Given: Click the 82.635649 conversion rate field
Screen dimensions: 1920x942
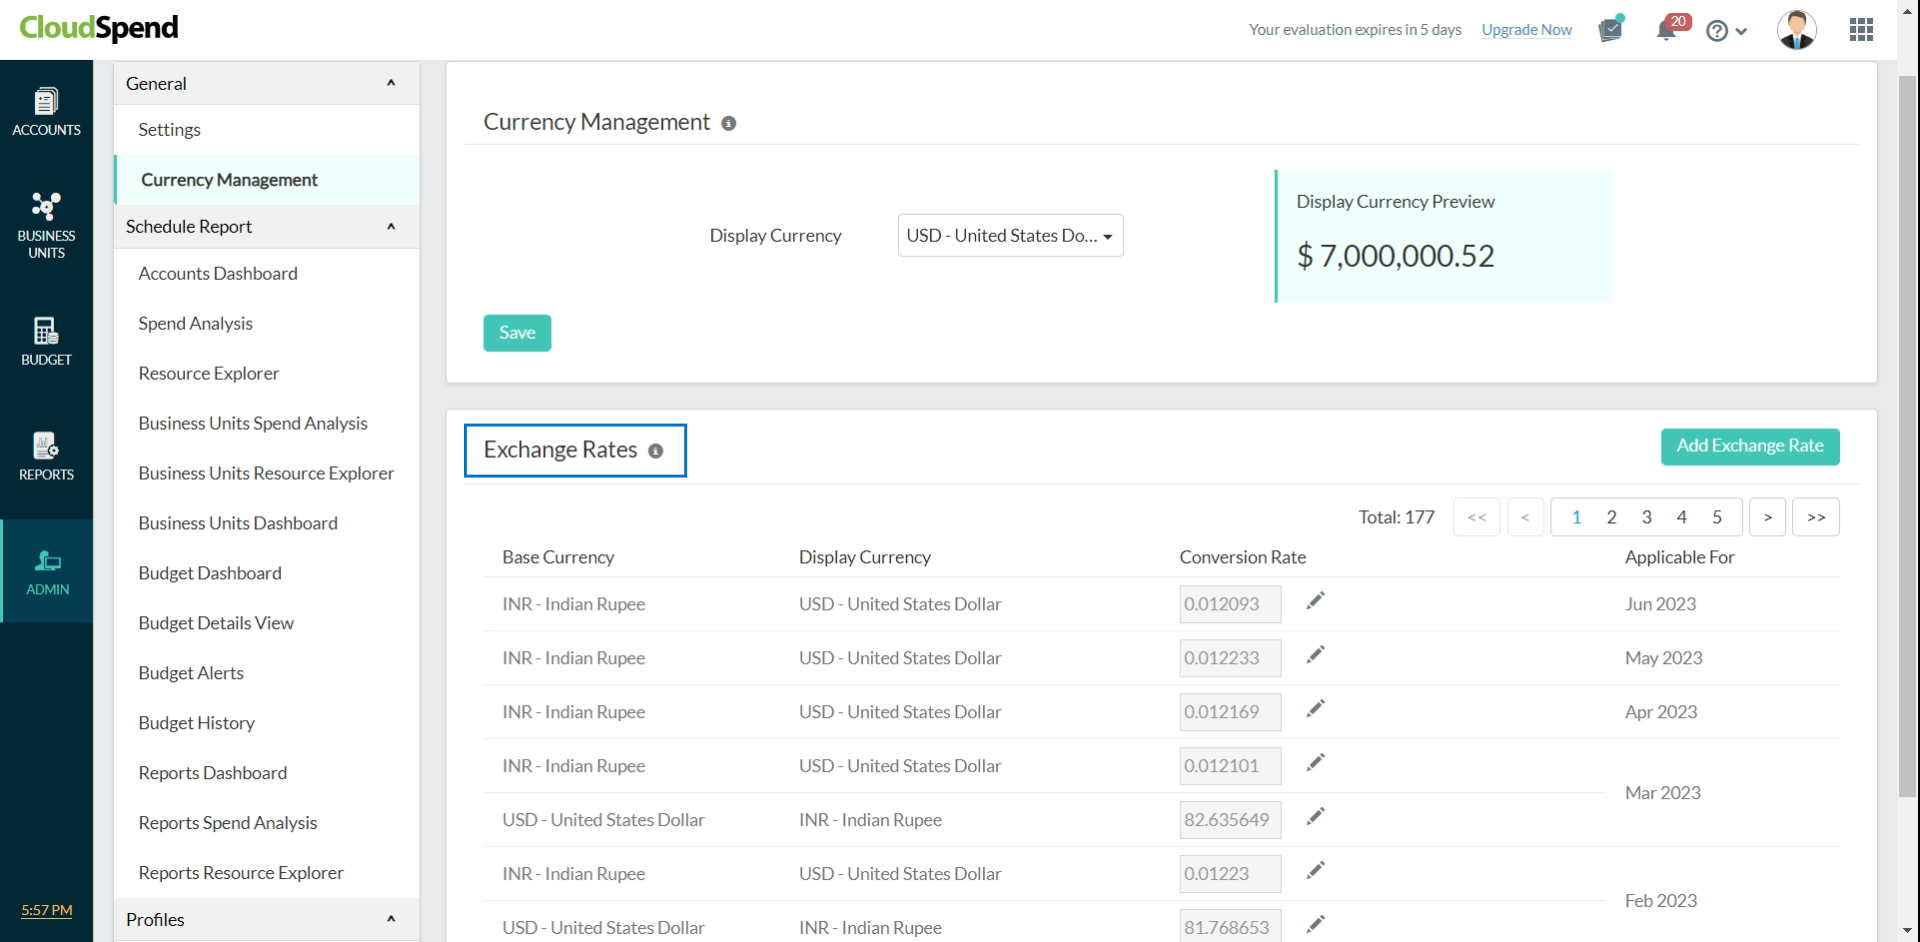Looking at the screenshot, I should click(x=1230, y=820).
